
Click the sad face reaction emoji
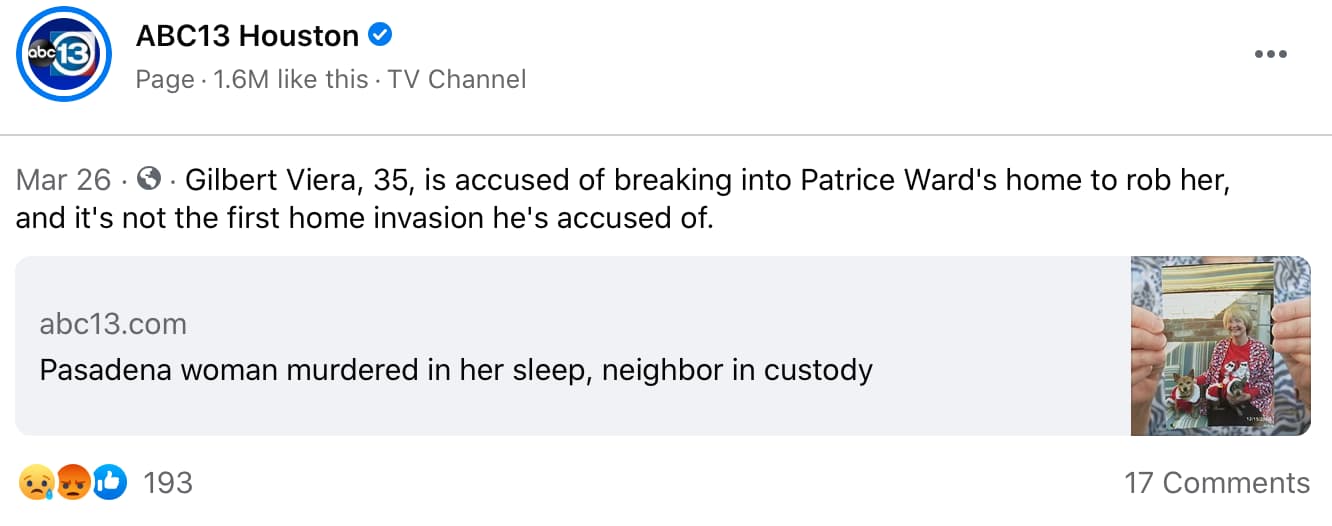click(33, 484)
